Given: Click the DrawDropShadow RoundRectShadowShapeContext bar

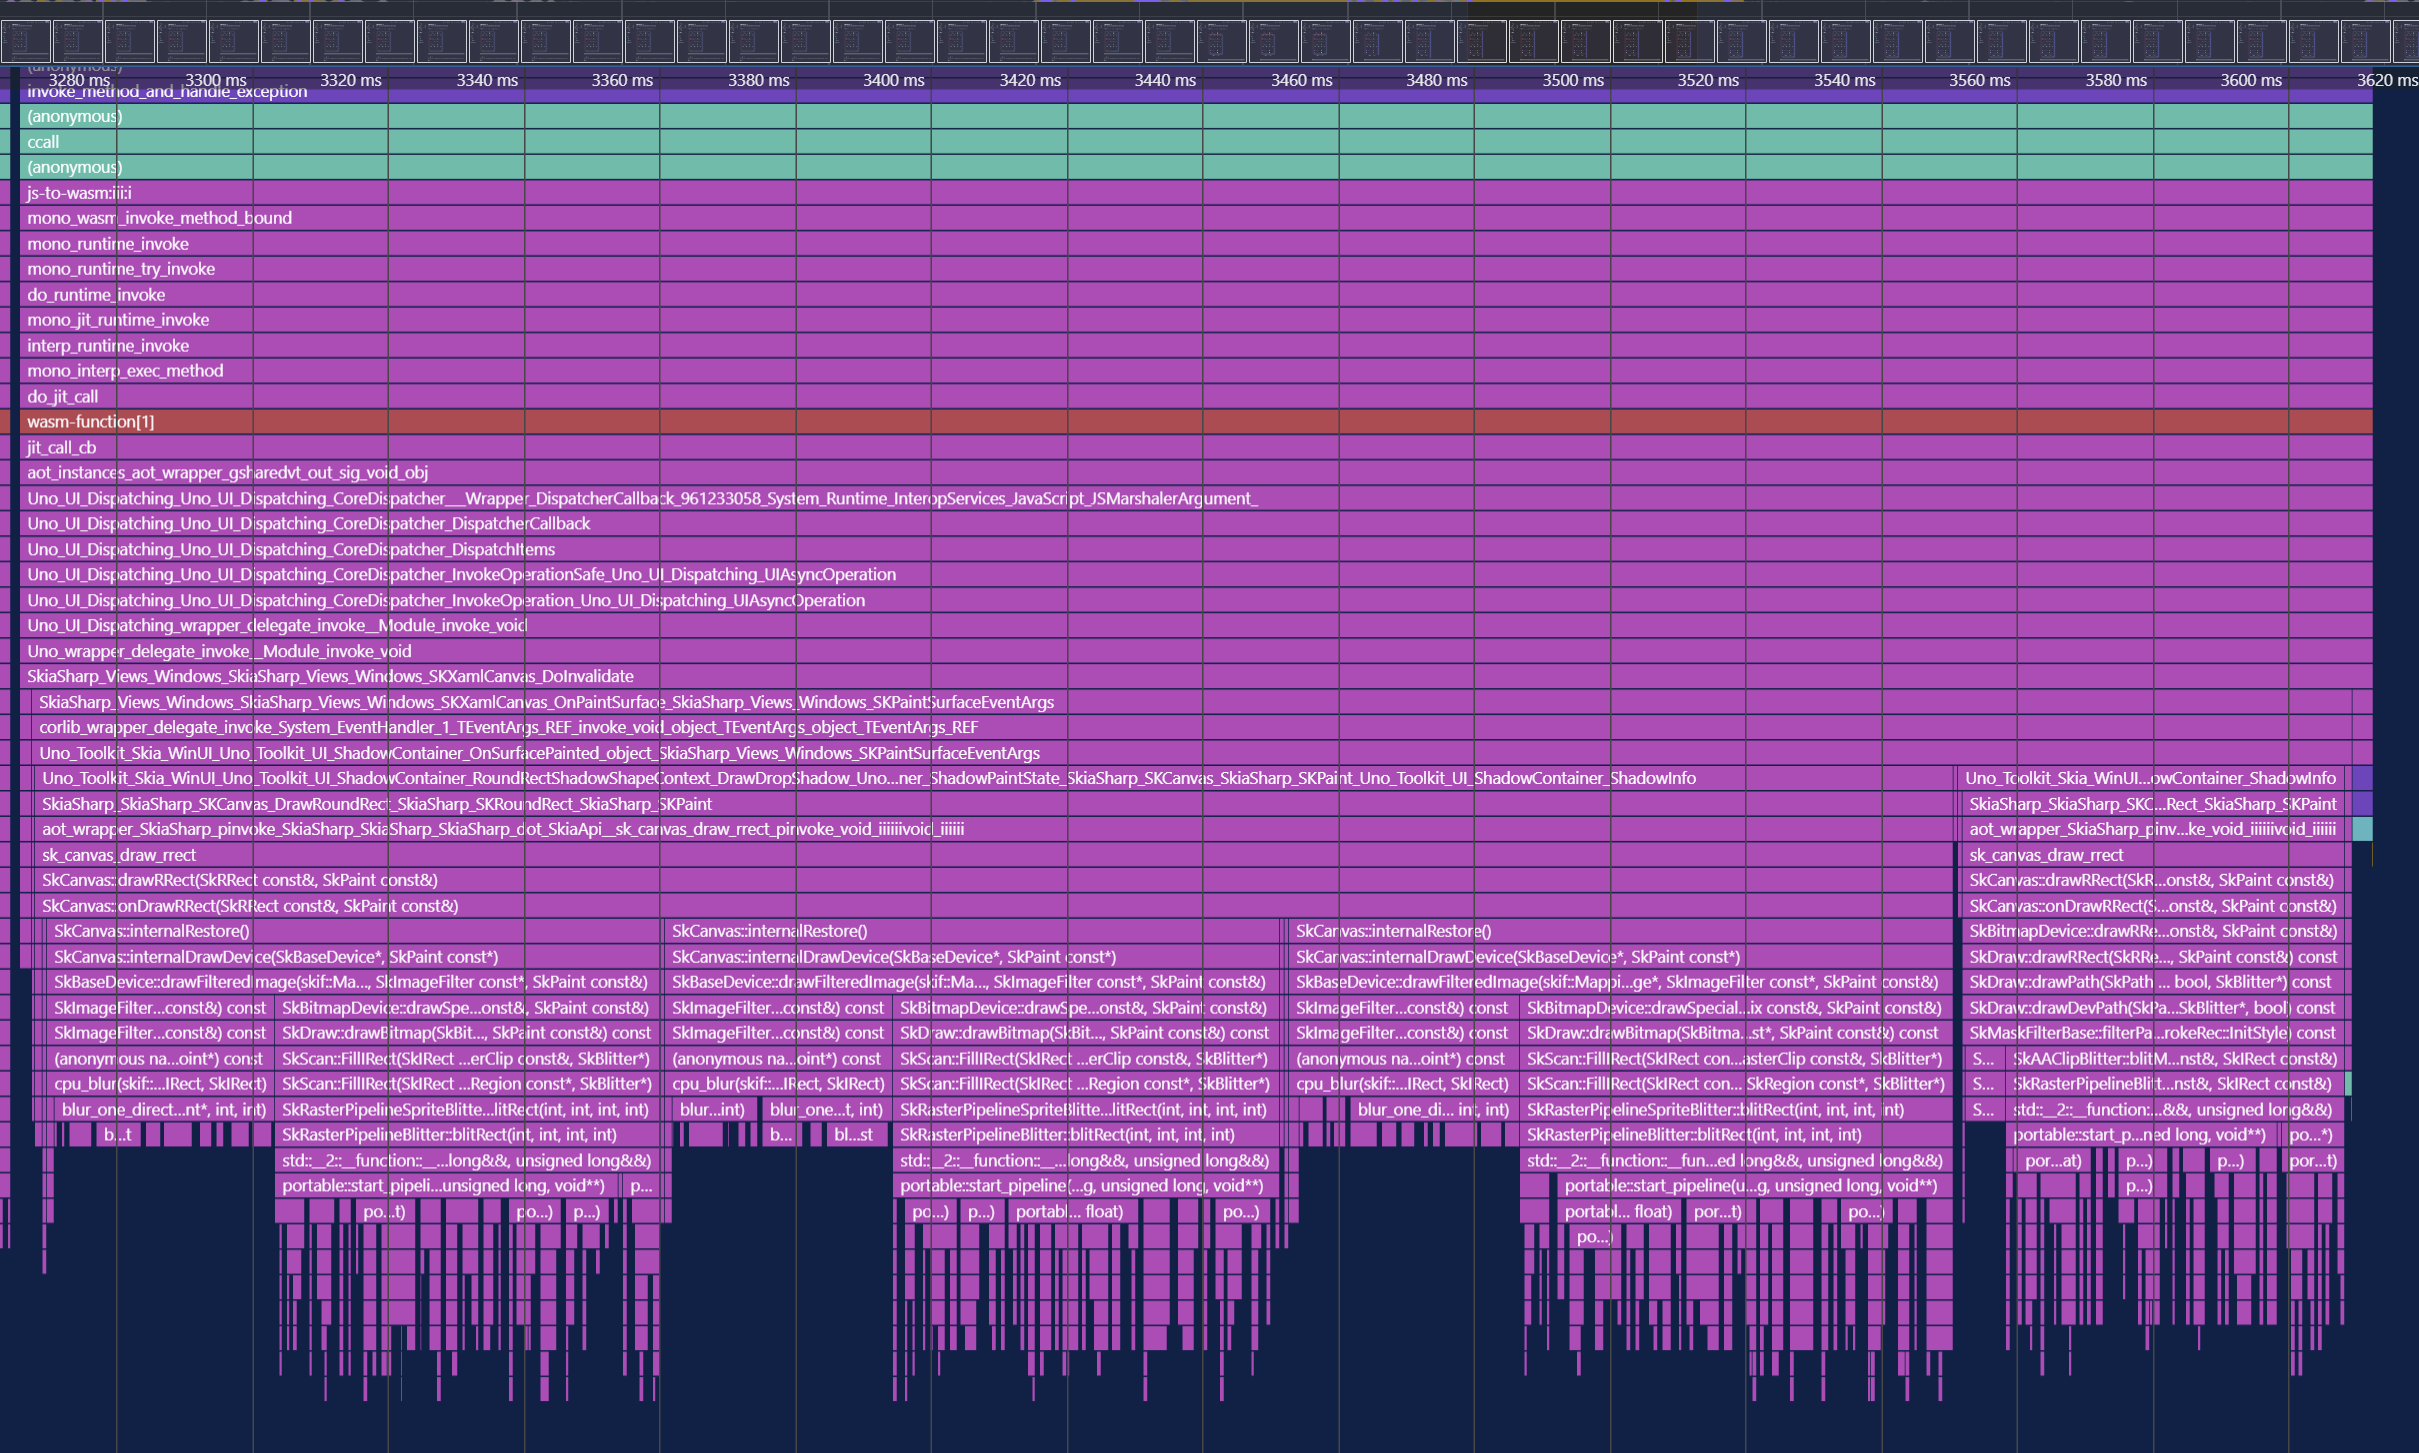Looking at the screenshot, I should 868,779.
